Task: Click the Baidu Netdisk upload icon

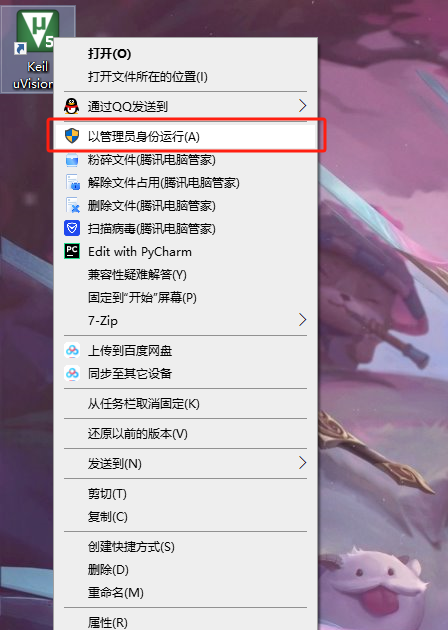Action: tap(72, 350)
